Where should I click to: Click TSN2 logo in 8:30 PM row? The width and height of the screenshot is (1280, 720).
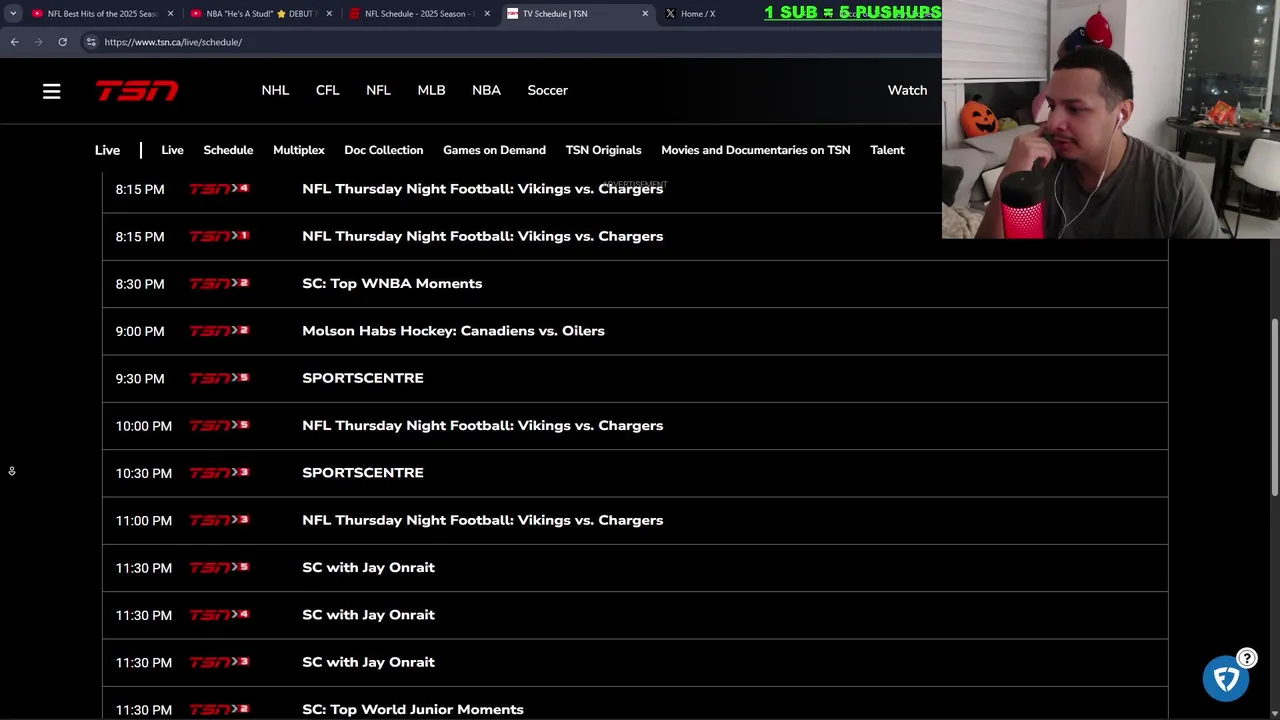click(x=219, y=284)
